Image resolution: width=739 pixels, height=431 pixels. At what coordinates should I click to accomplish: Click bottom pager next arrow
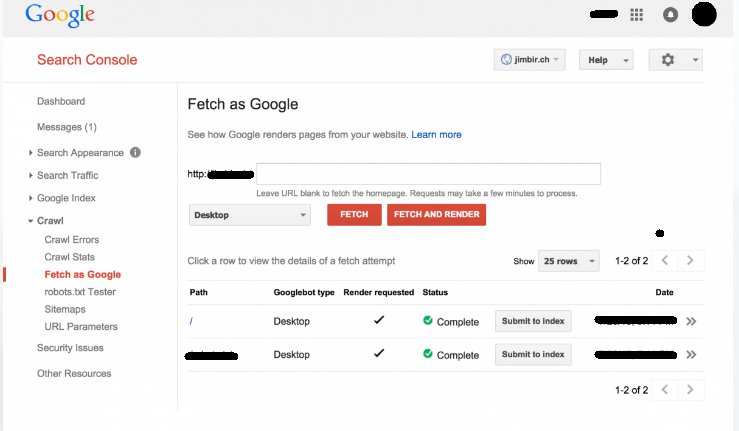tap(690, 390)
